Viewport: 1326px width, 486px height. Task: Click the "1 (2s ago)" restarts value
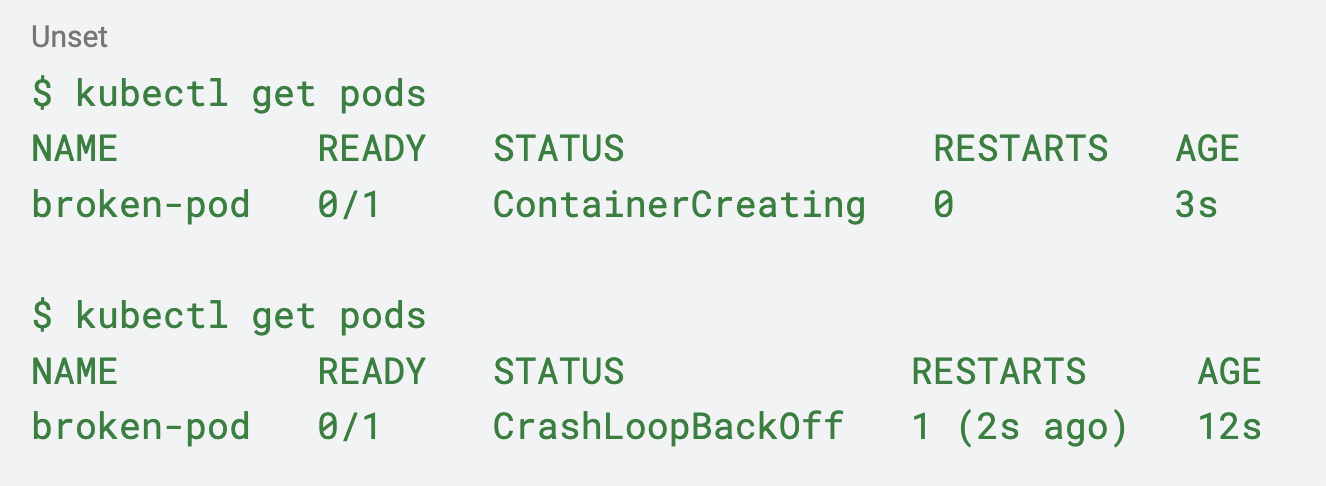point(1019,427)
